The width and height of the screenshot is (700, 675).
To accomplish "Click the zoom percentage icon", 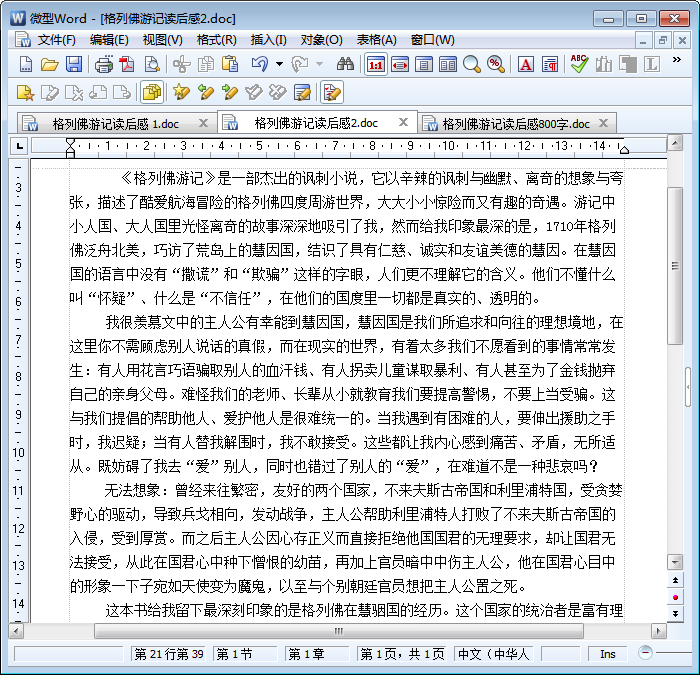I will (496, 65).
